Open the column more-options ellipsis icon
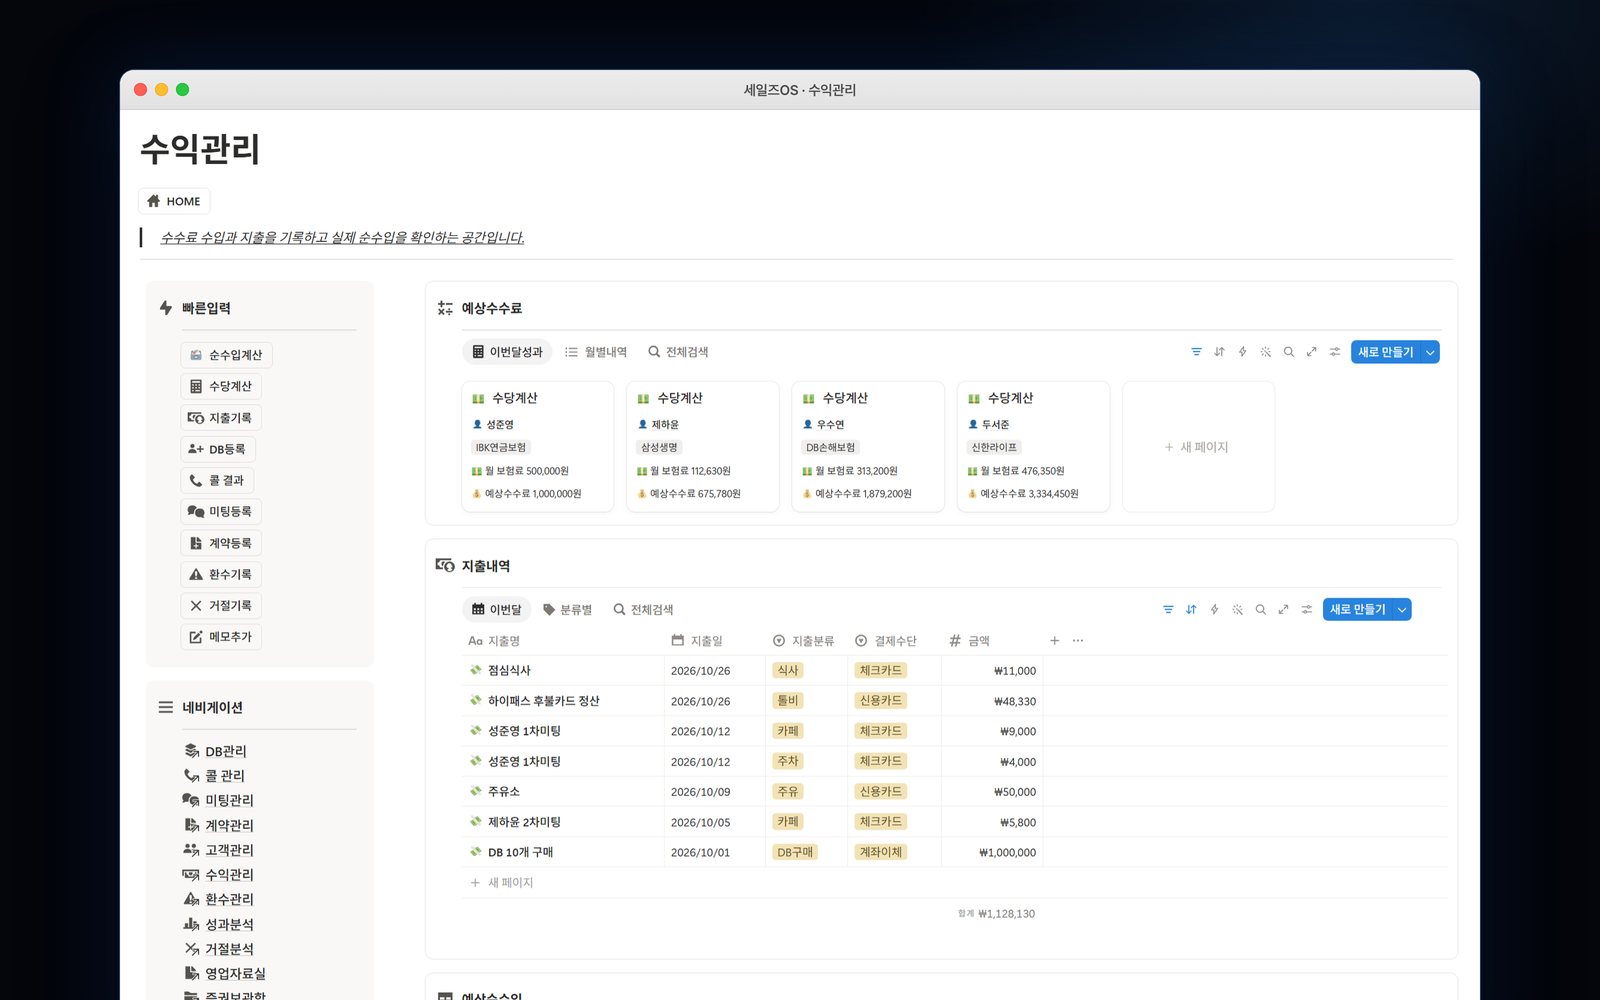The height and width of the screenshot is (1000, 1600). tap(1078, 640)
